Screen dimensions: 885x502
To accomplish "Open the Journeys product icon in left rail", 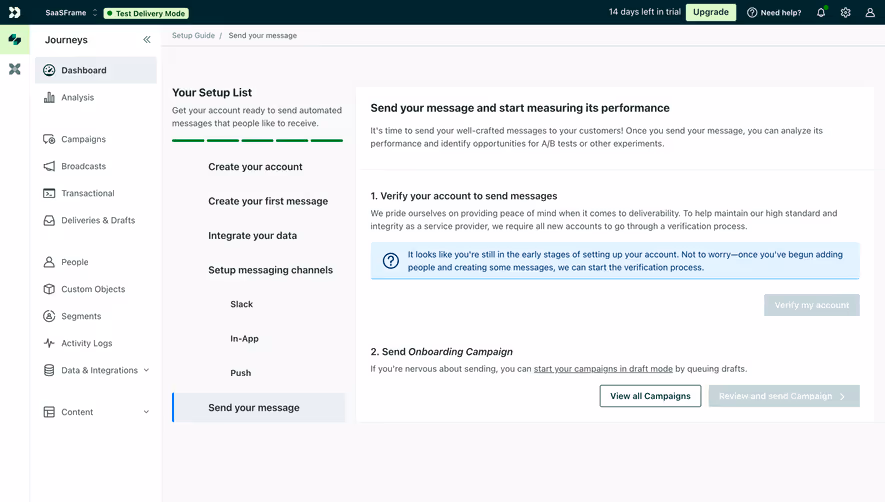I will 15,40.
